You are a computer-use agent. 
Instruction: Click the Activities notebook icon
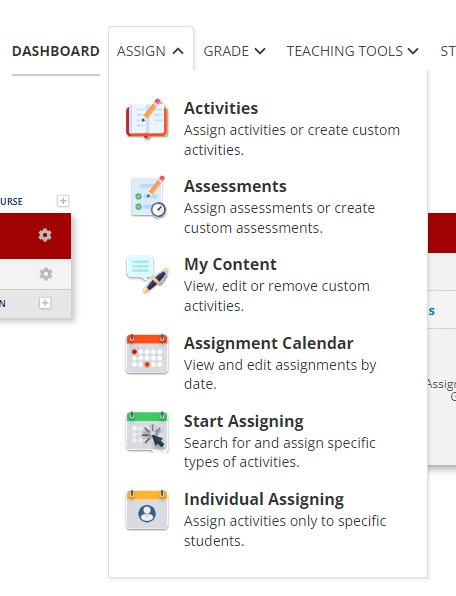click(x=147, y=119)
